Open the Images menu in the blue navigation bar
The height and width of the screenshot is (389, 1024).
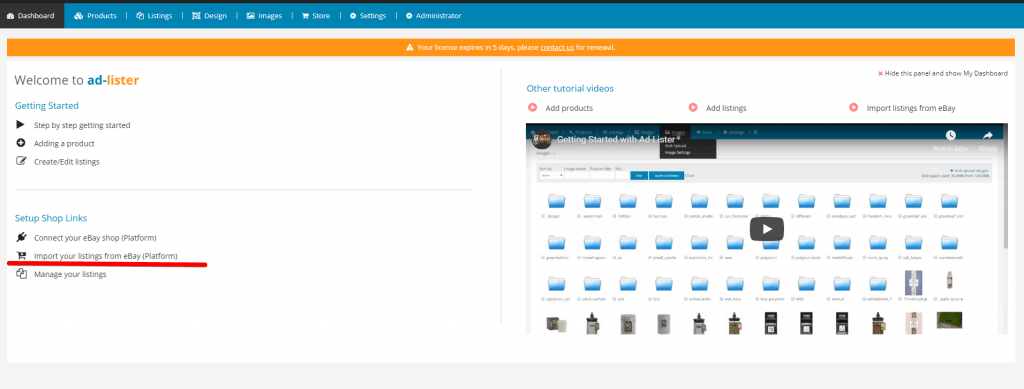tap(263, 16)
